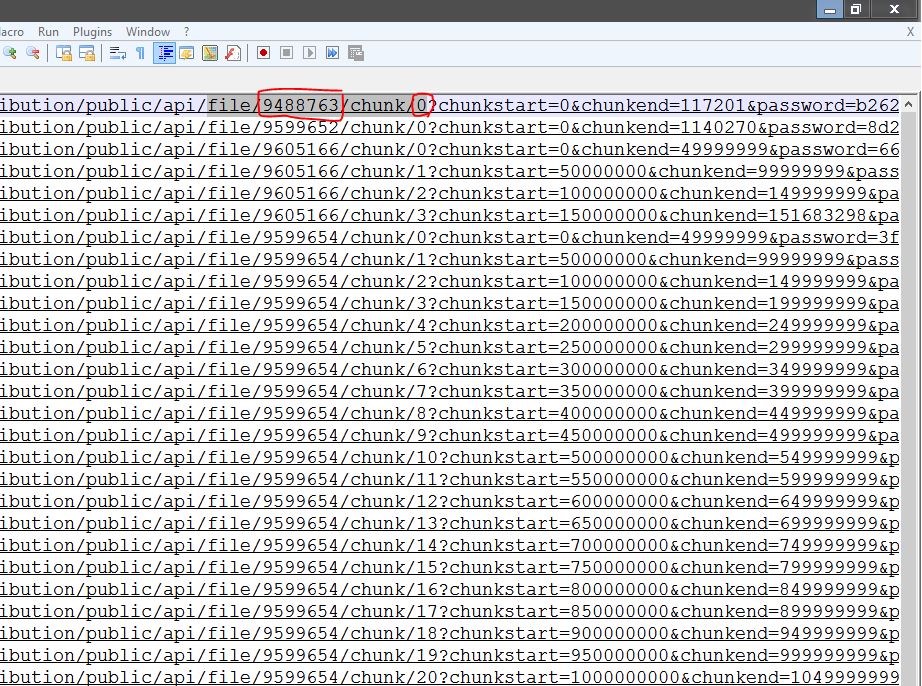
Task: Start macro recording with the red dot
Action: (263, 53)
